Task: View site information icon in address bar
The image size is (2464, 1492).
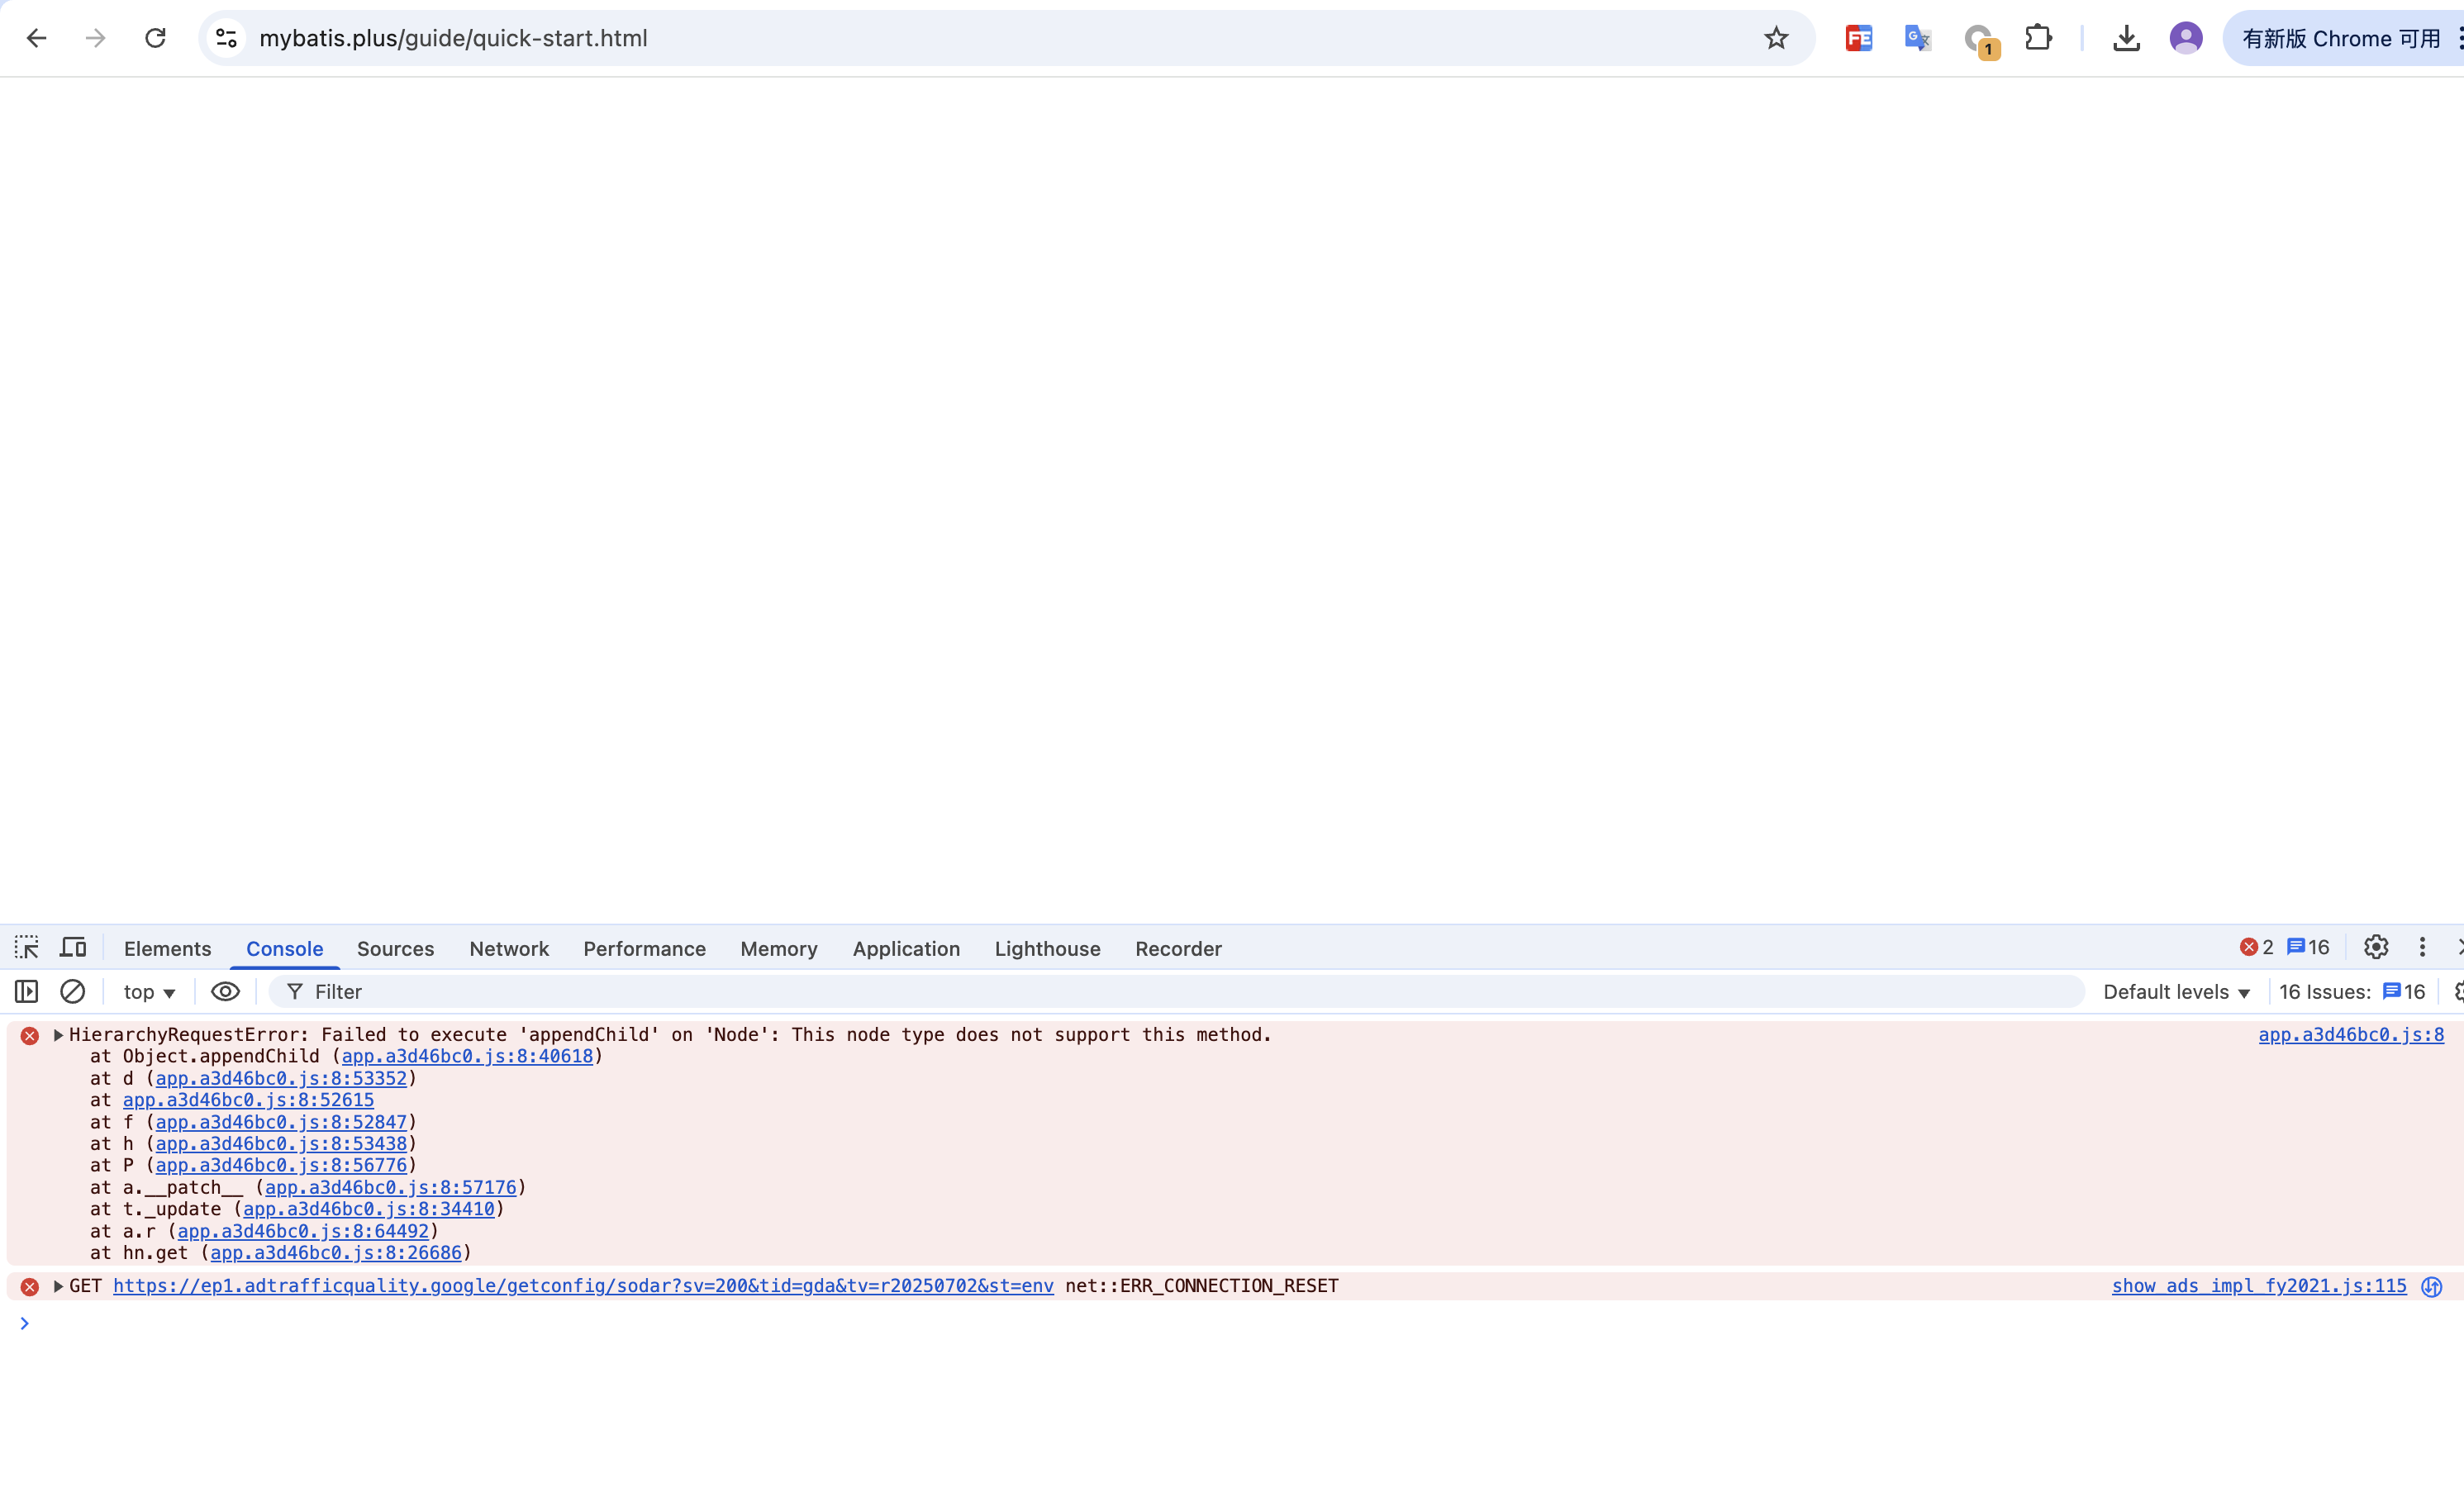Action: click(227, 38)
